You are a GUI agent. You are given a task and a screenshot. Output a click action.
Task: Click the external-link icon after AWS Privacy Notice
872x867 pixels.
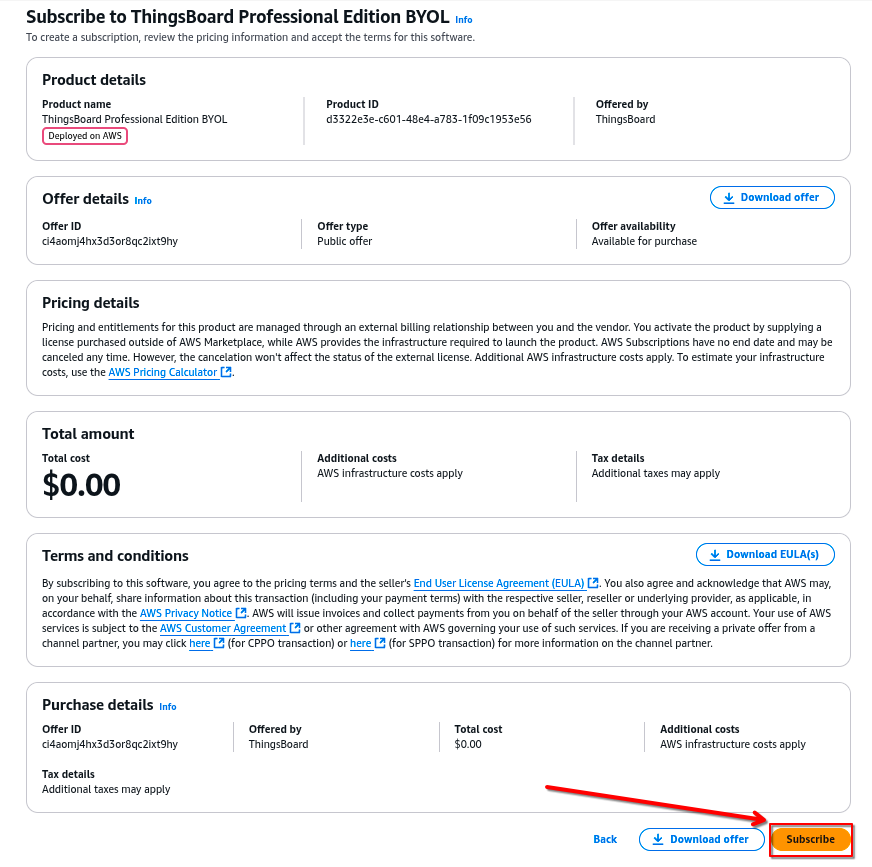pos(241,613)
